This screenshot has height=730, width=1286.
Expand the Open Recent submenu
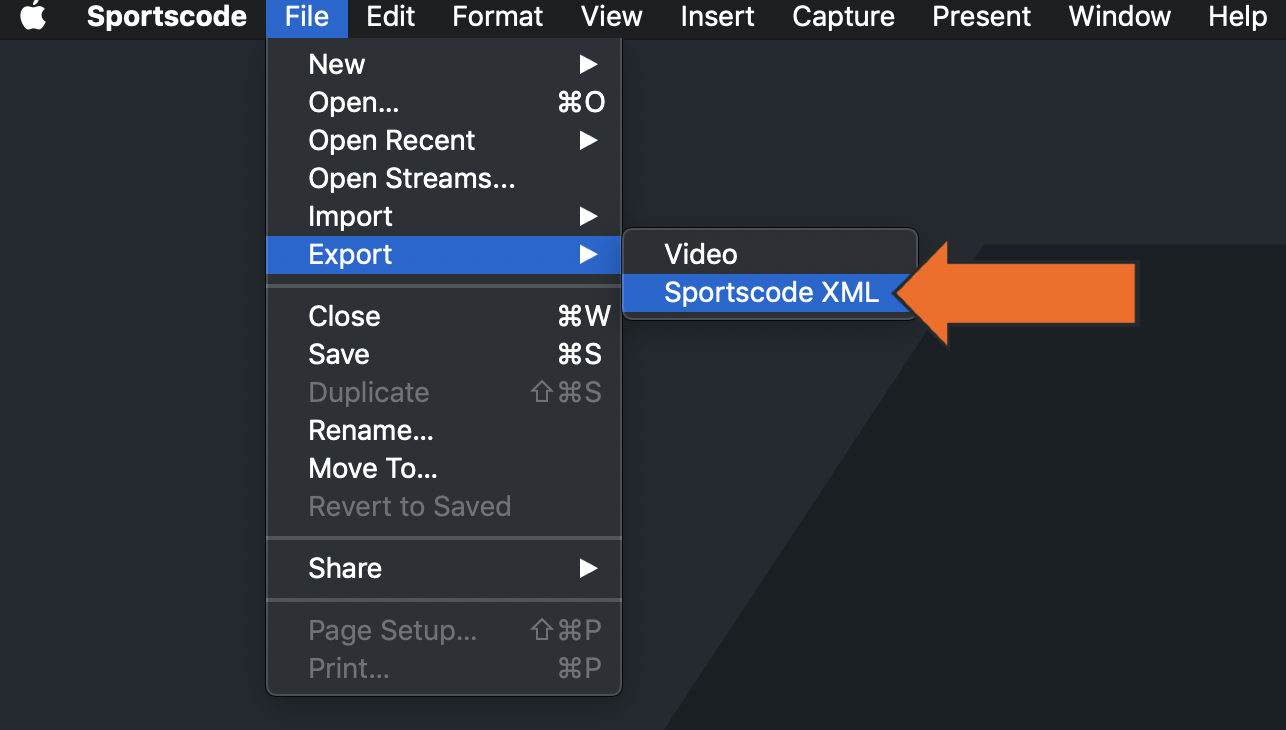point(390,140)
